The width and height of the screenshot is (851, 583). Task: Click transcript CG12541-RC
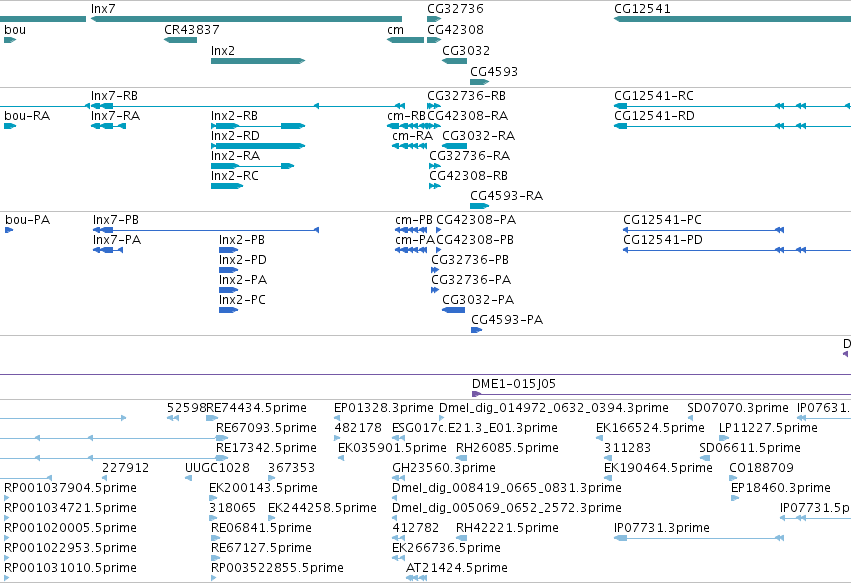(x=732, y=106)
